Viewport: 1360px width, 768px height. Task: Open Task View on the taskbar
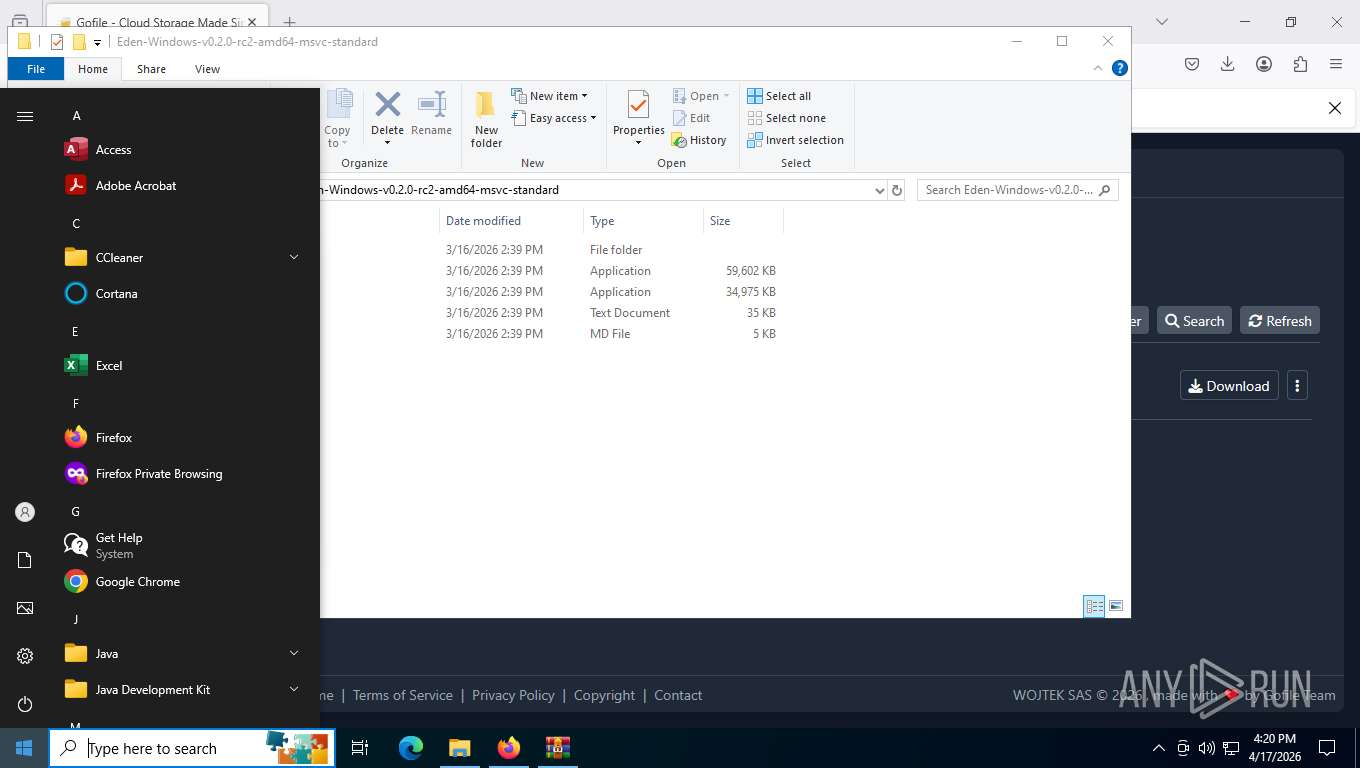click(x=360, y=748)
